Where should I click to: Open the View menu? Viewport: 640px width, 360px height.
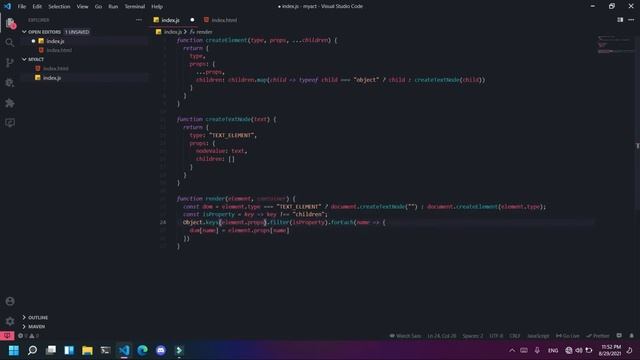[82, 6]
